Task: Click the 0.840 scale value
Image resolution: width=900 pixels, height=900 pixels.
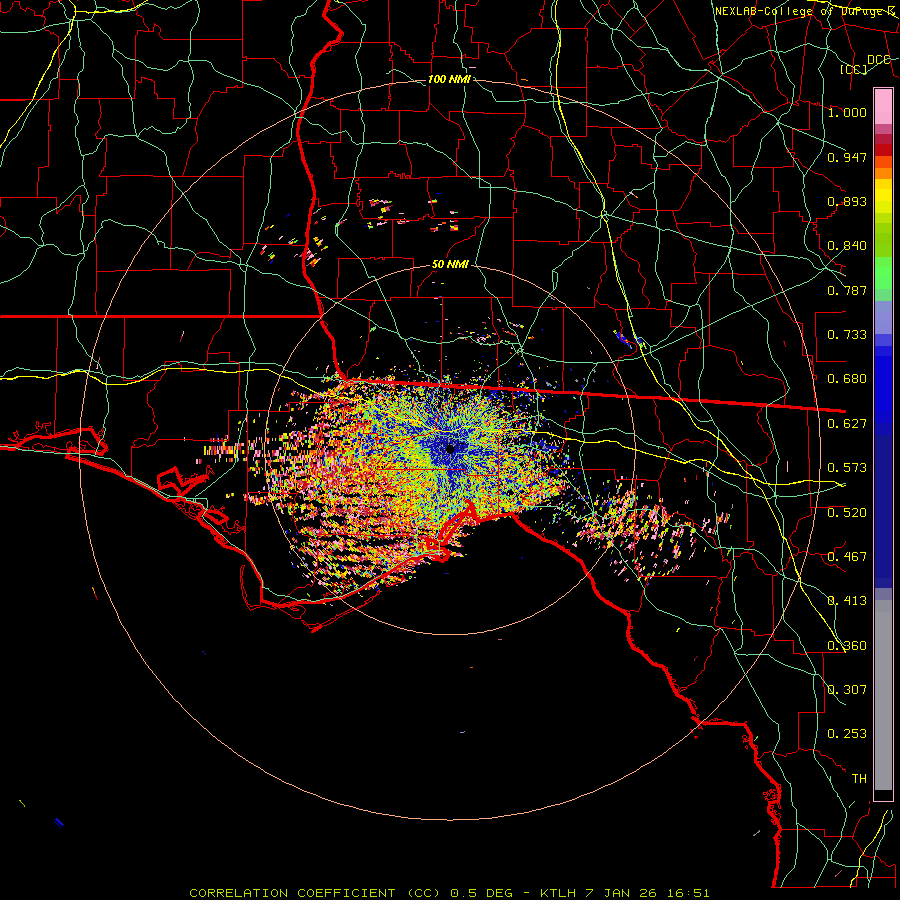Action: point(847,246)
